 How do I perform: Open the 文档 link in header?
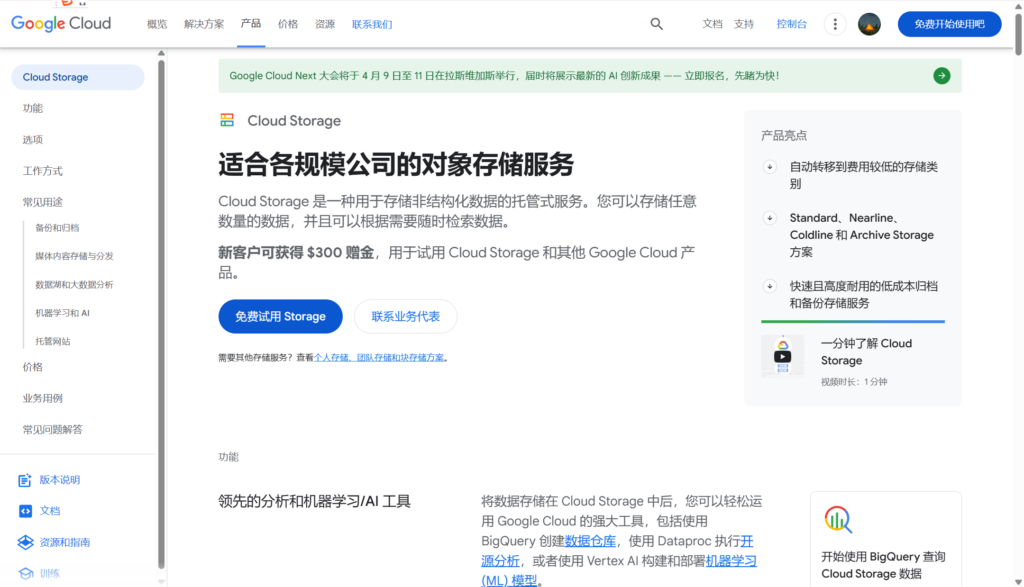click(712, 24)
